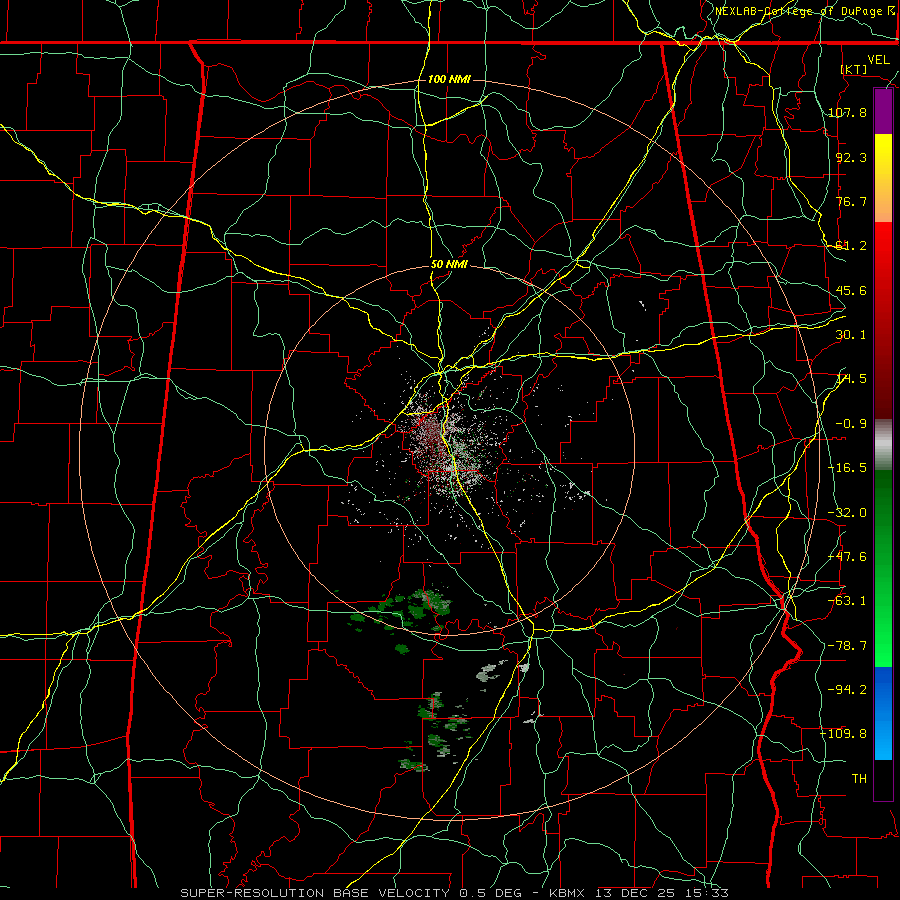Select the [KT] units label
Image resolution: width=900 pixels, height=900 pixels.
click(x=854, y=69)
